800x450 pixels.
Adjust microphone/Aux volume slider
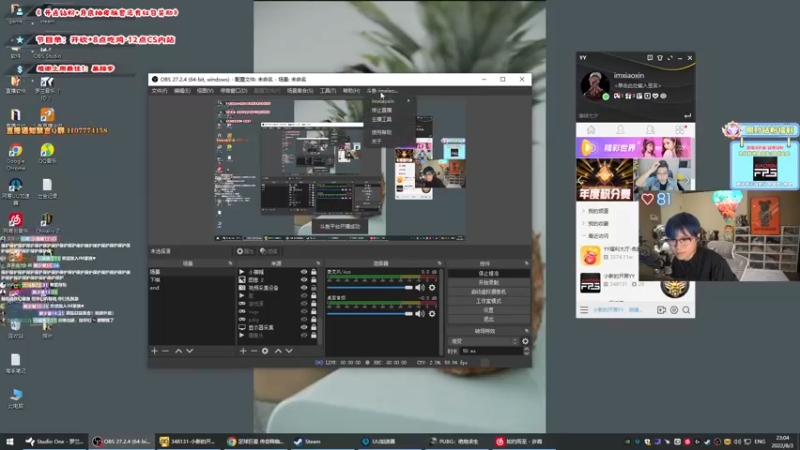pos(369,288)
